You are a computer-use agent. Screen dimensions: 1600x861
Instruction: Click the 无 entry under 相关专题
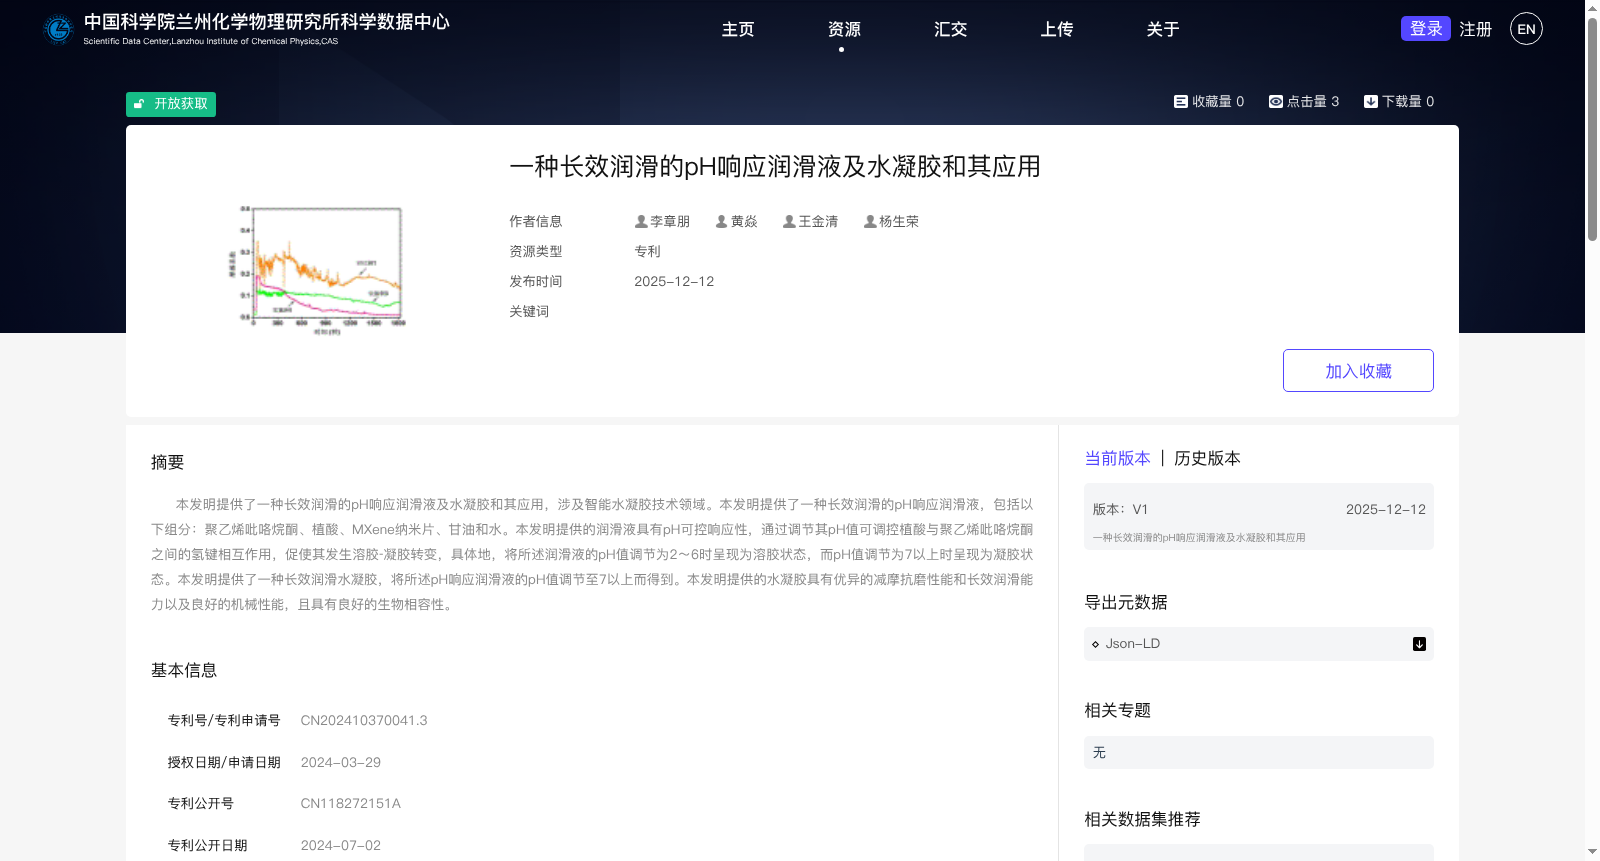tap(1259, 753)
